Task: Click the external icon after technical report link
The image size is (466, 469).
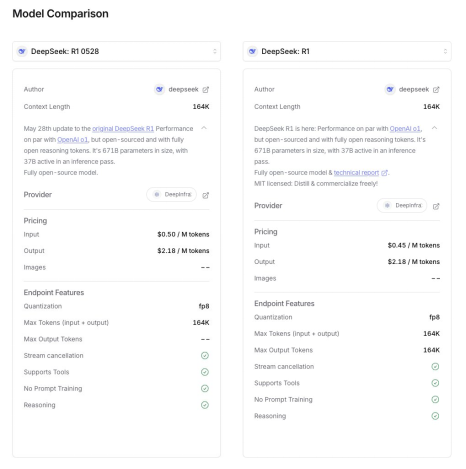Action: (x=384, y=173)
